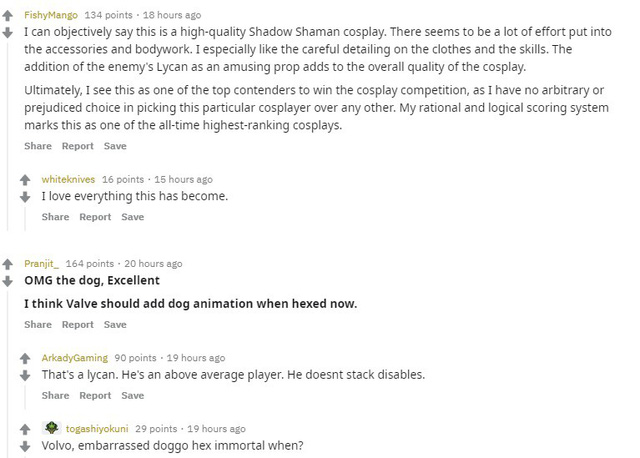Downvote Pranjit_'s comment about the dog
640x458 pixels.
tap(8, 281)
